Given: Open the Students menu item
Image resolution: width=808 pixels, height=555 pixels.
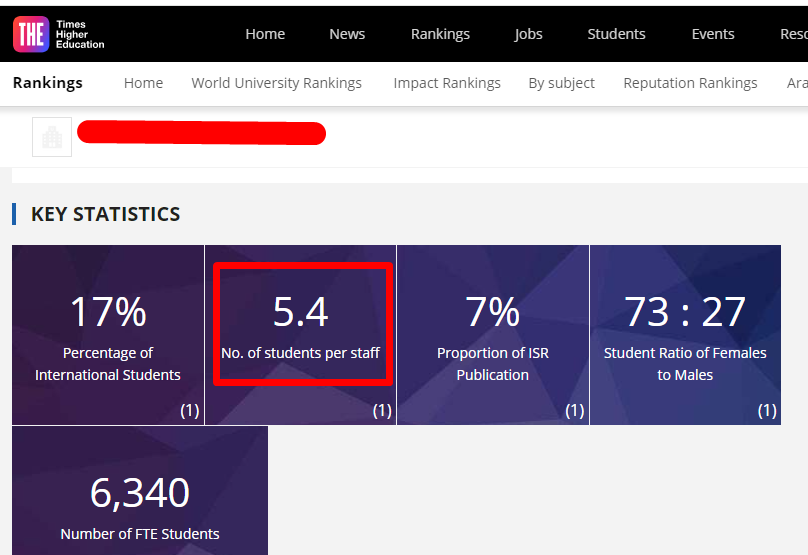Looking at the screenshot, I should coord(616,34).
